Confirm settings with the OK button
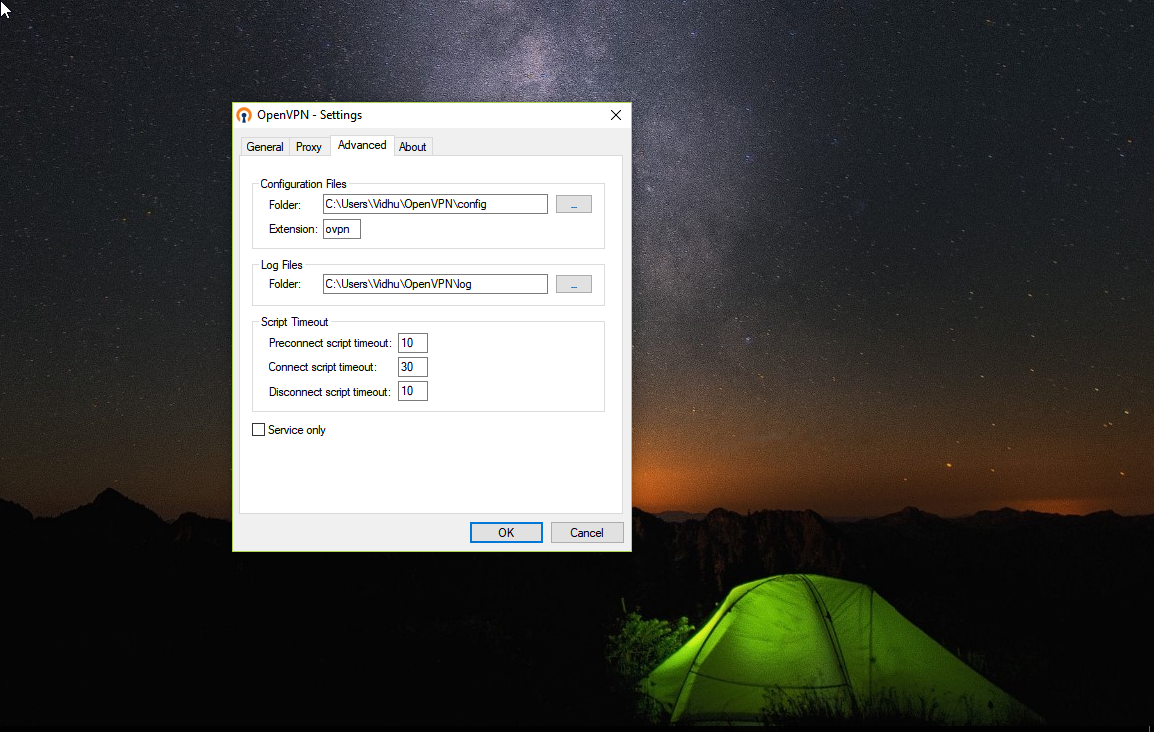This screenshot has width=1154, height=732. tap(506, 533)
